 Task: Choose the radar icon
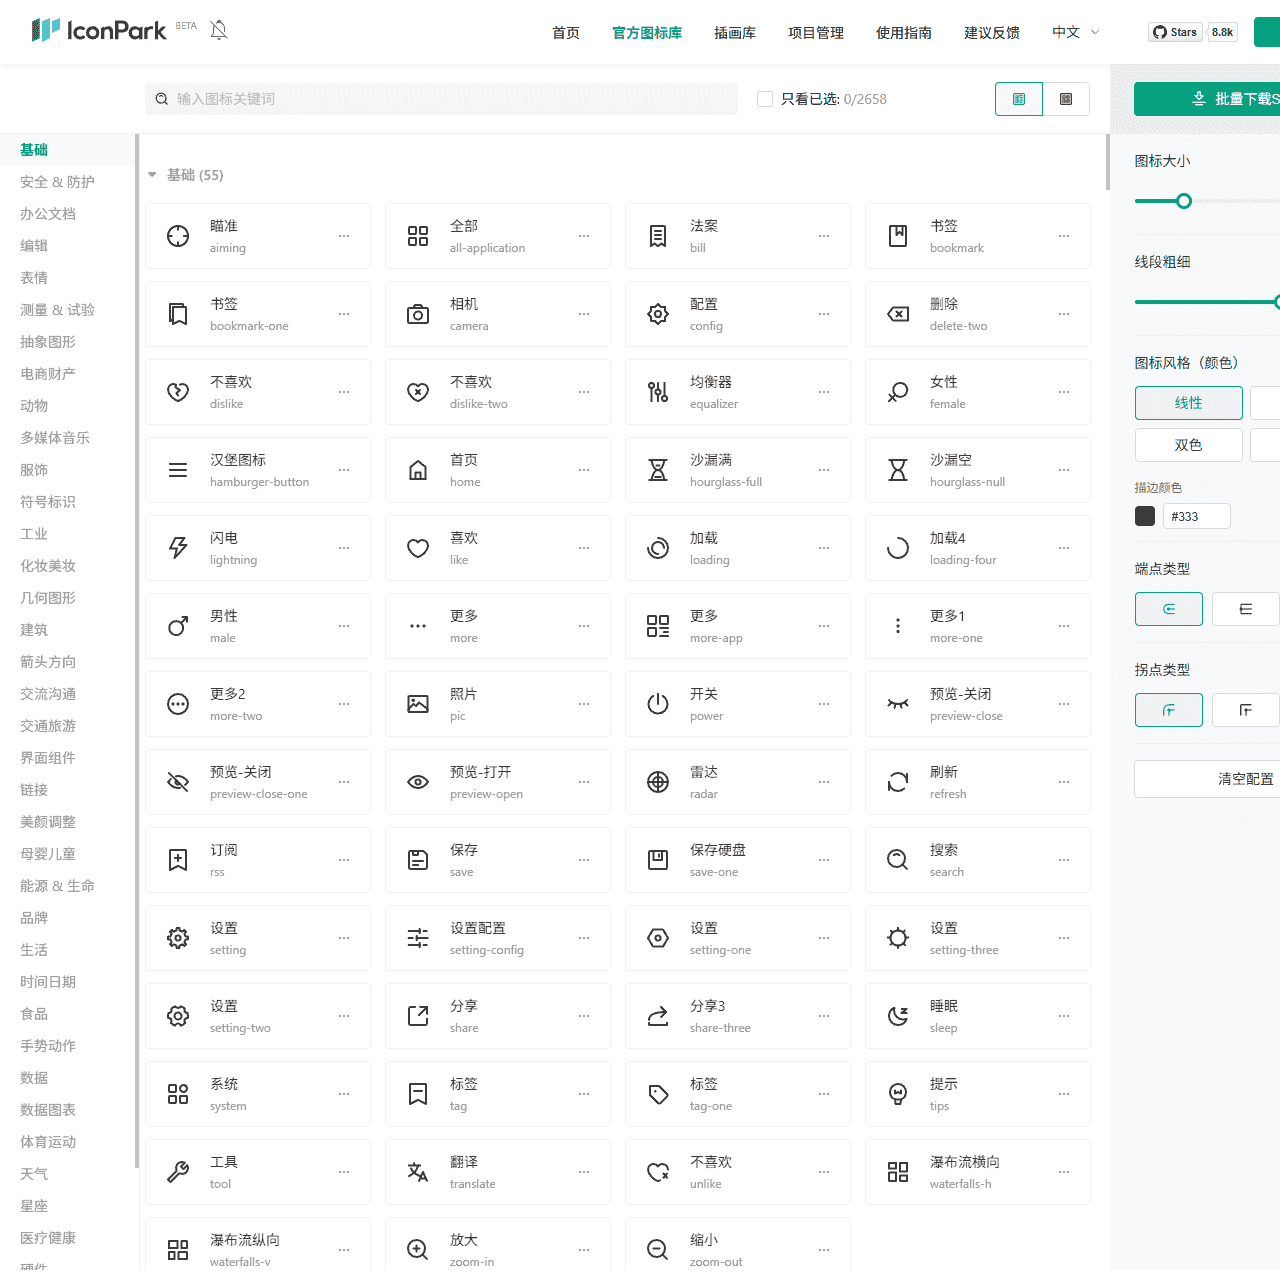pyautogui.click(x=658, y=782)
